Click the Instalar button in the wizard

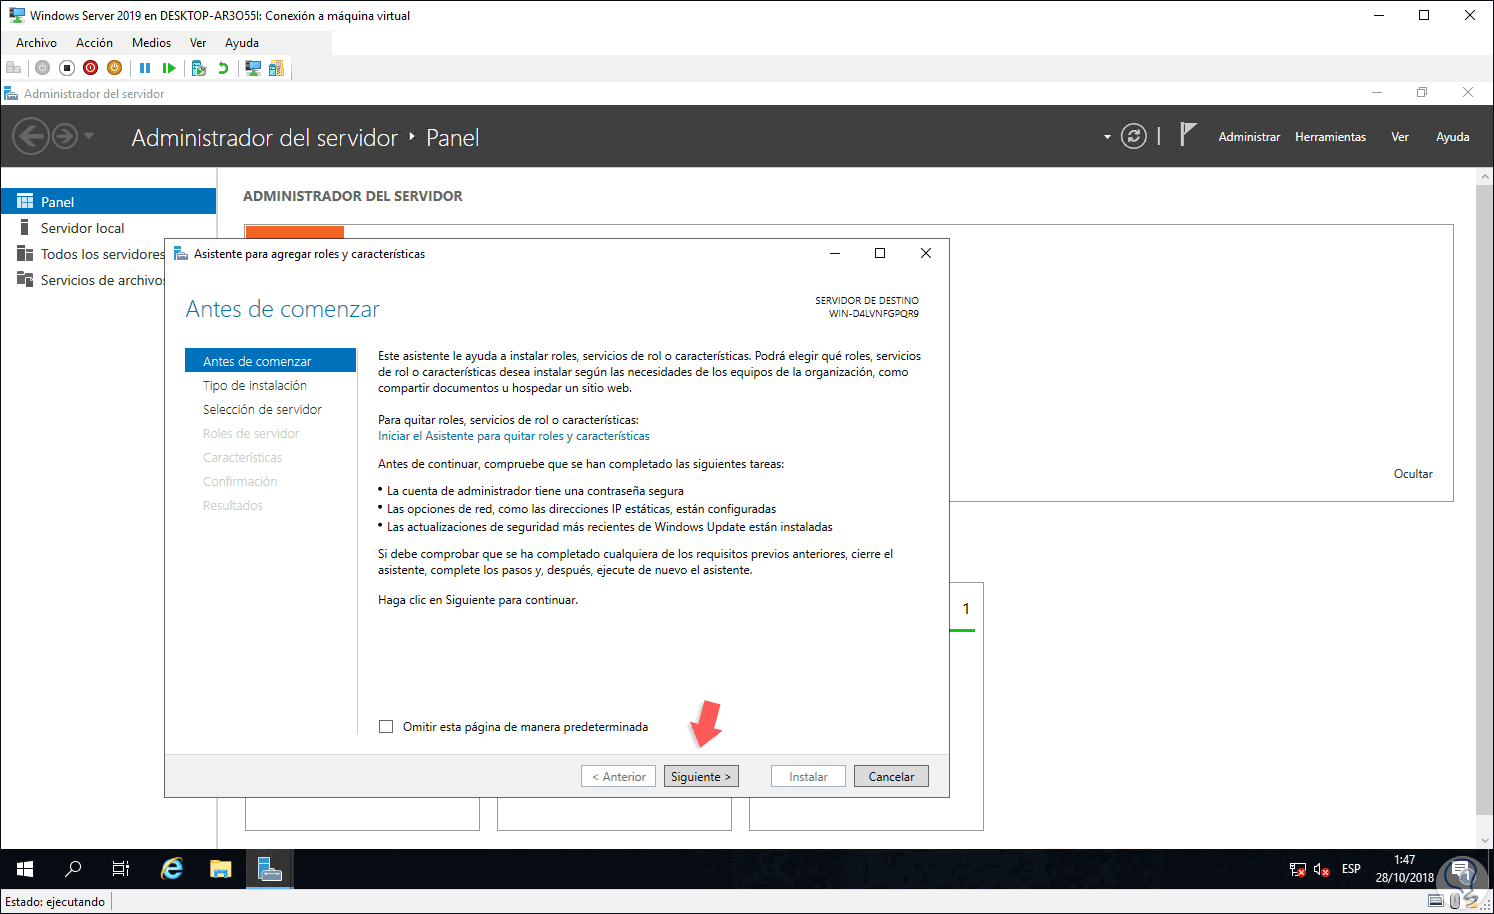[x=808, y=777]
